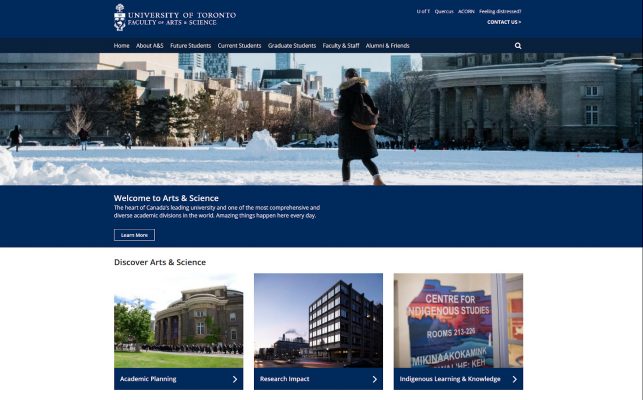Open the Feeling distressed? link
This screenshot has height=400, width=643.
coord(500,11)
